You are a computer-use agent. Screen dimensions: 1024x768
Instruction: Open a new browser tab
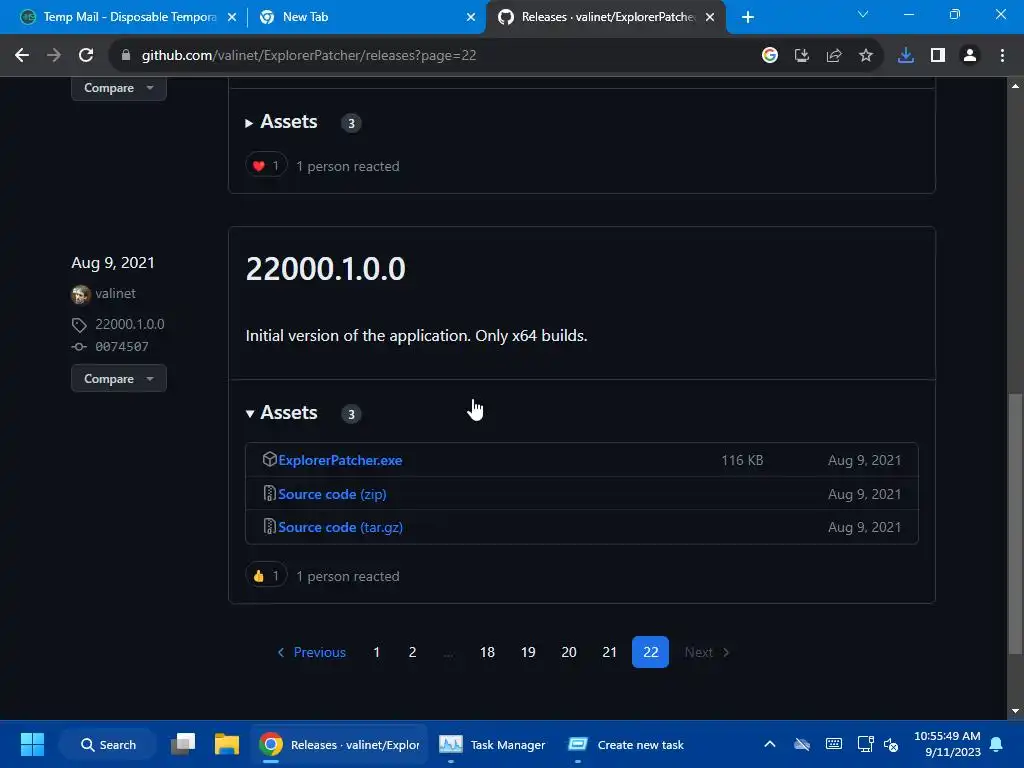(748, 17)
